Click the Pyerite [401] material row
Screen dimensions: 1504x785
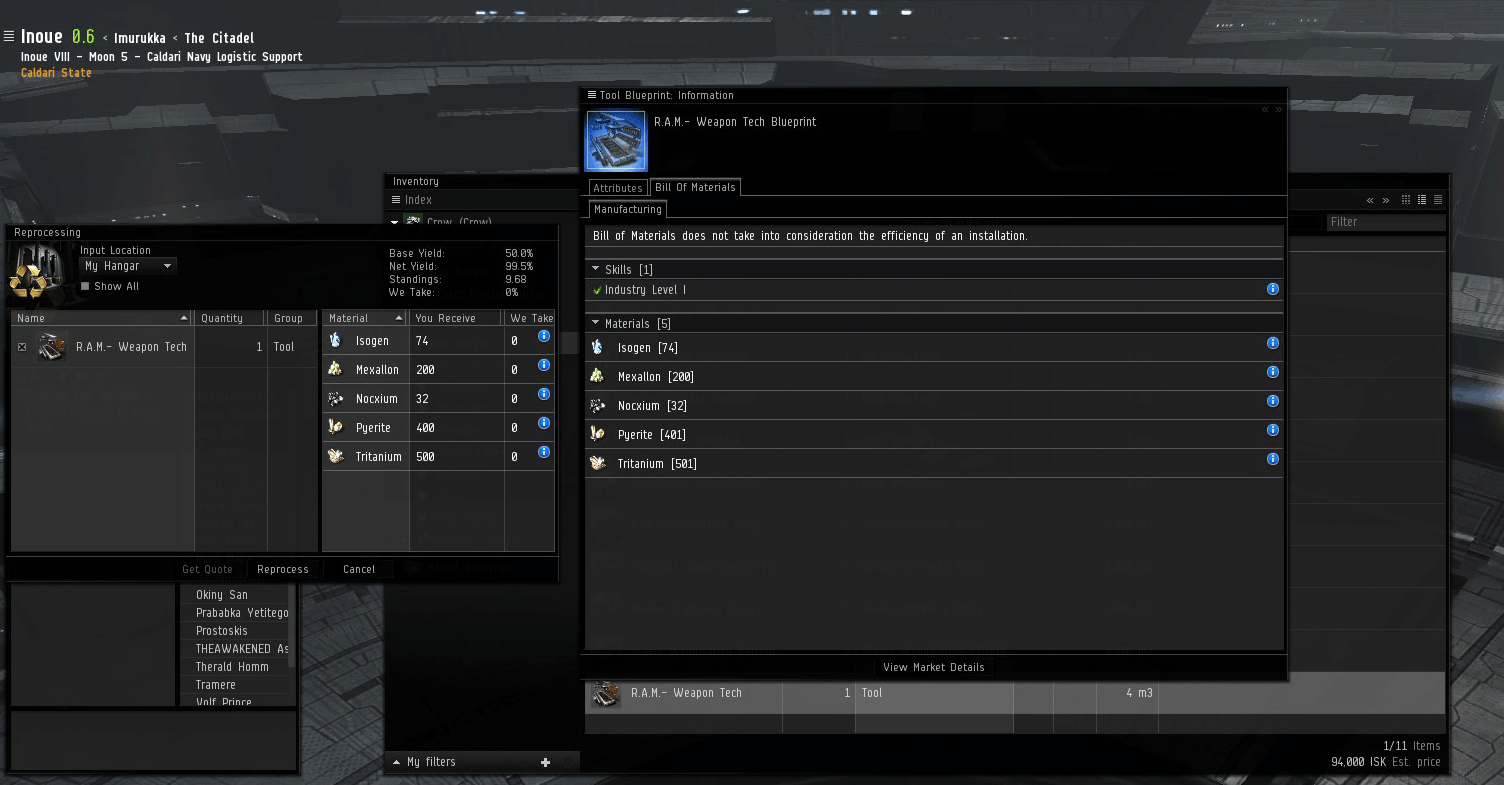(934, 435)
